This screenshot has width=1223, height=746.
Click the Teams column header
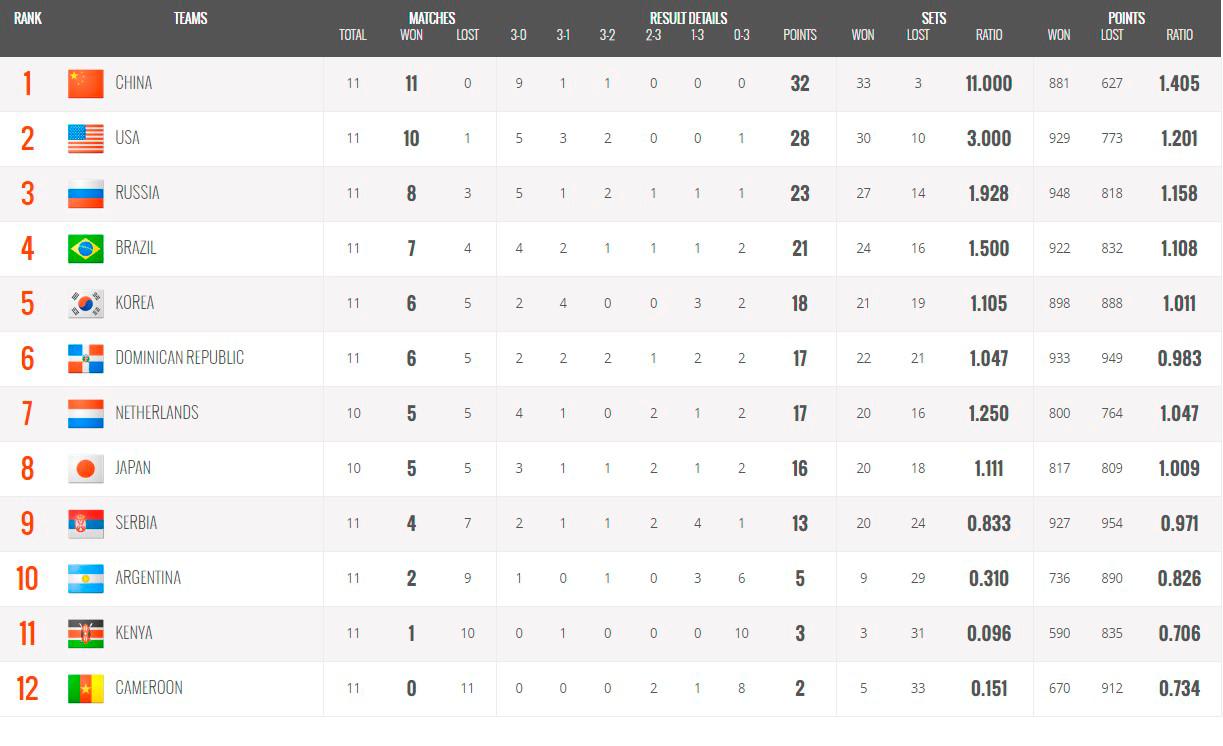point(190,18)
